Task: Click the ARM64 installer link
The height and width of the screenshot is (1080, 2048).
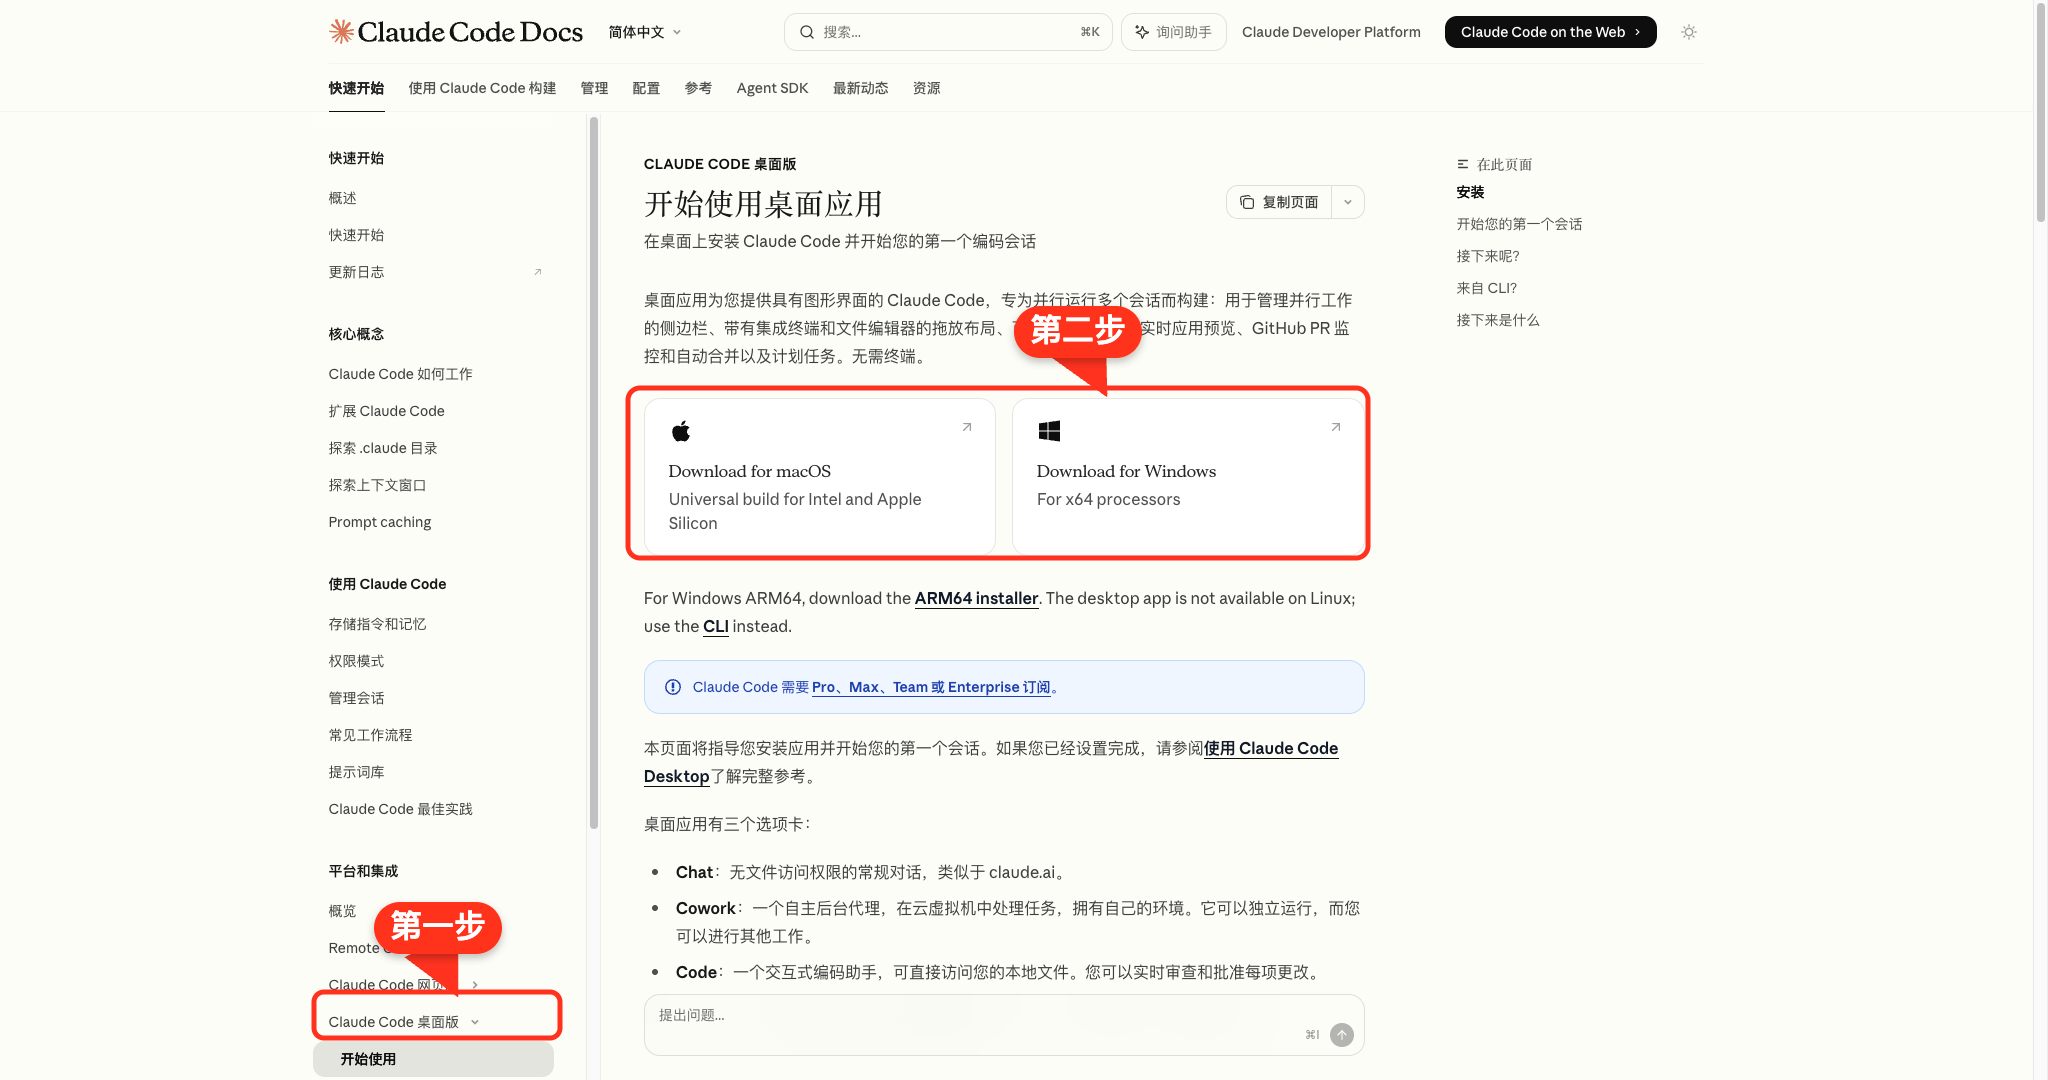Action: pyautogui.click(x=976, y=598)
